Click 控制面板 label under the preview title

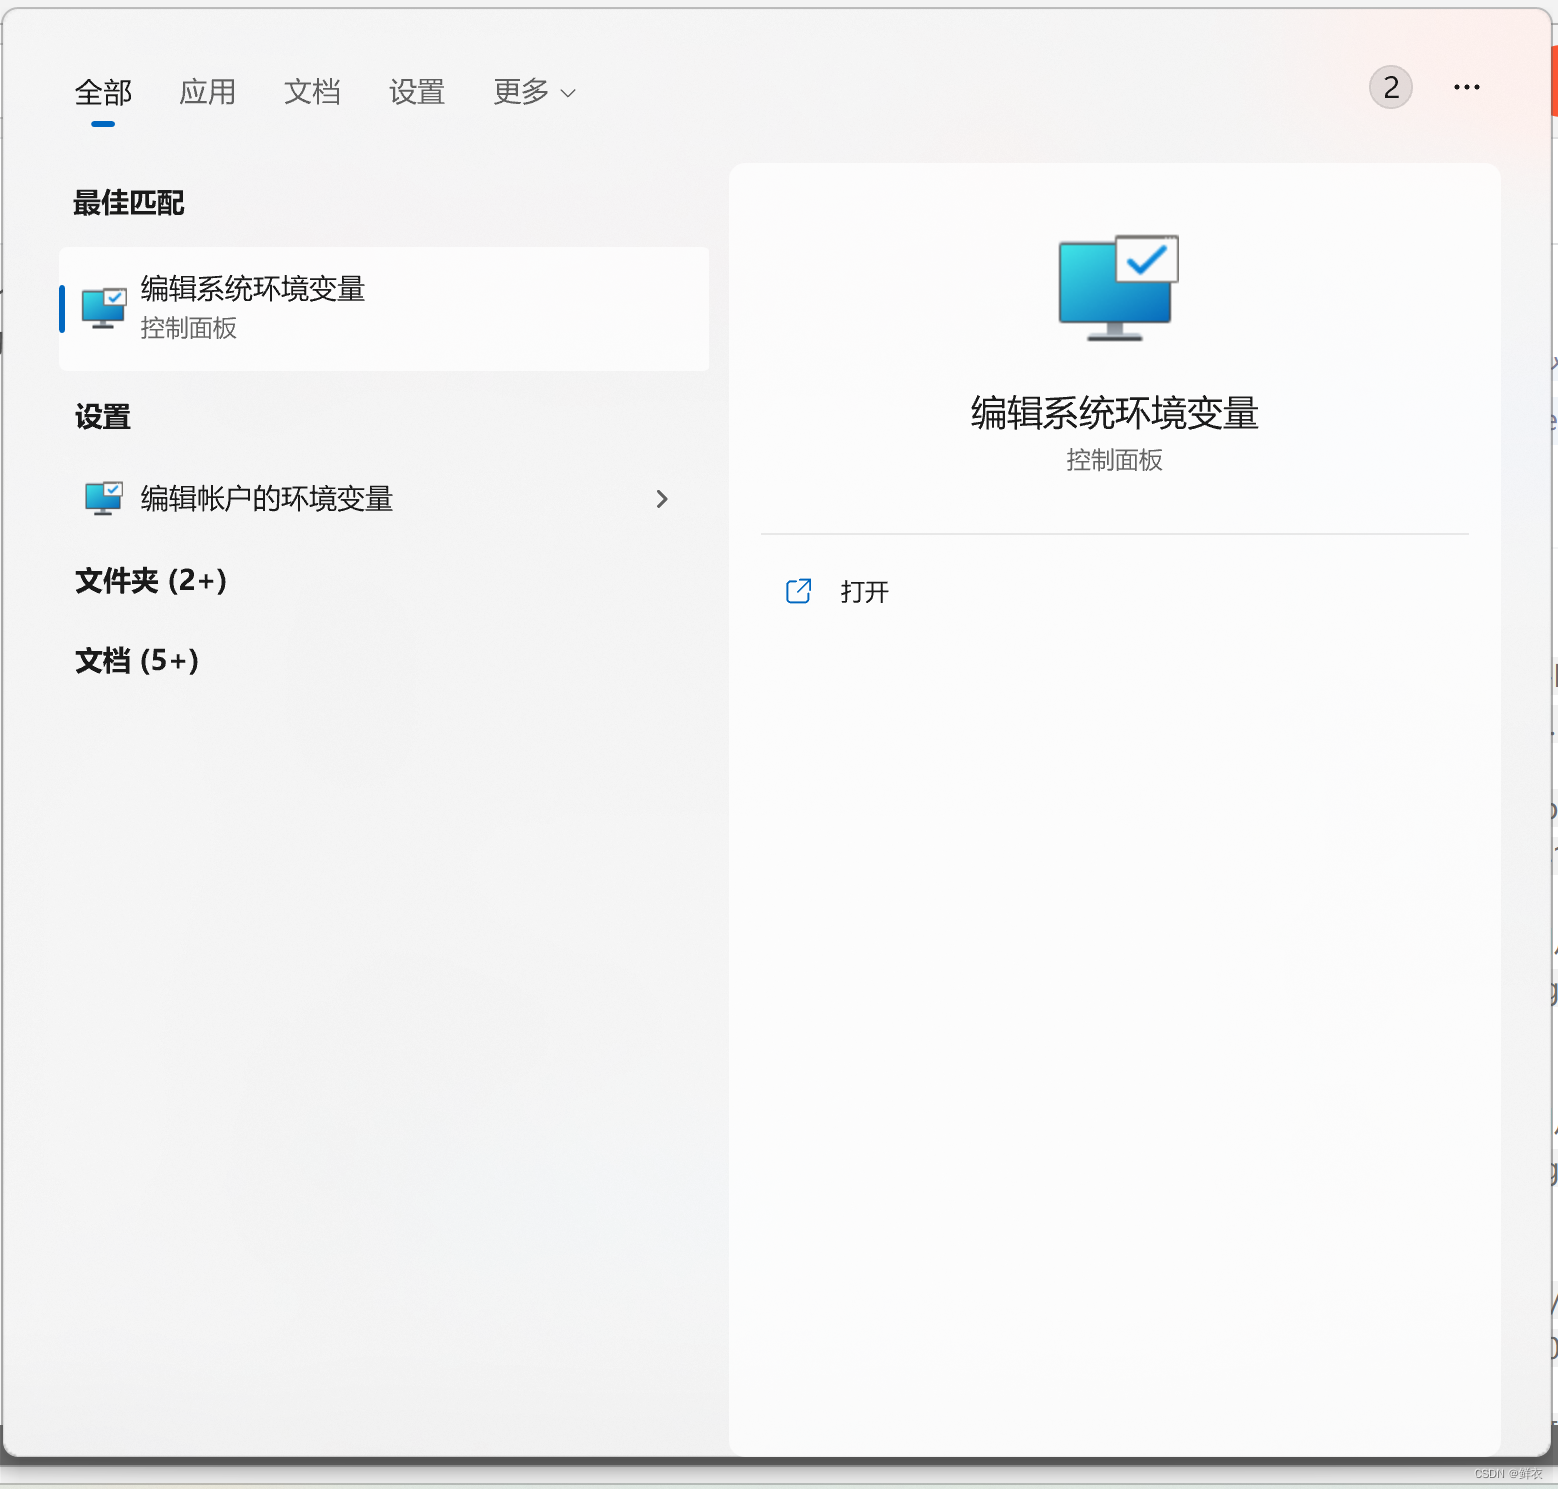(x=1113, y=460)
